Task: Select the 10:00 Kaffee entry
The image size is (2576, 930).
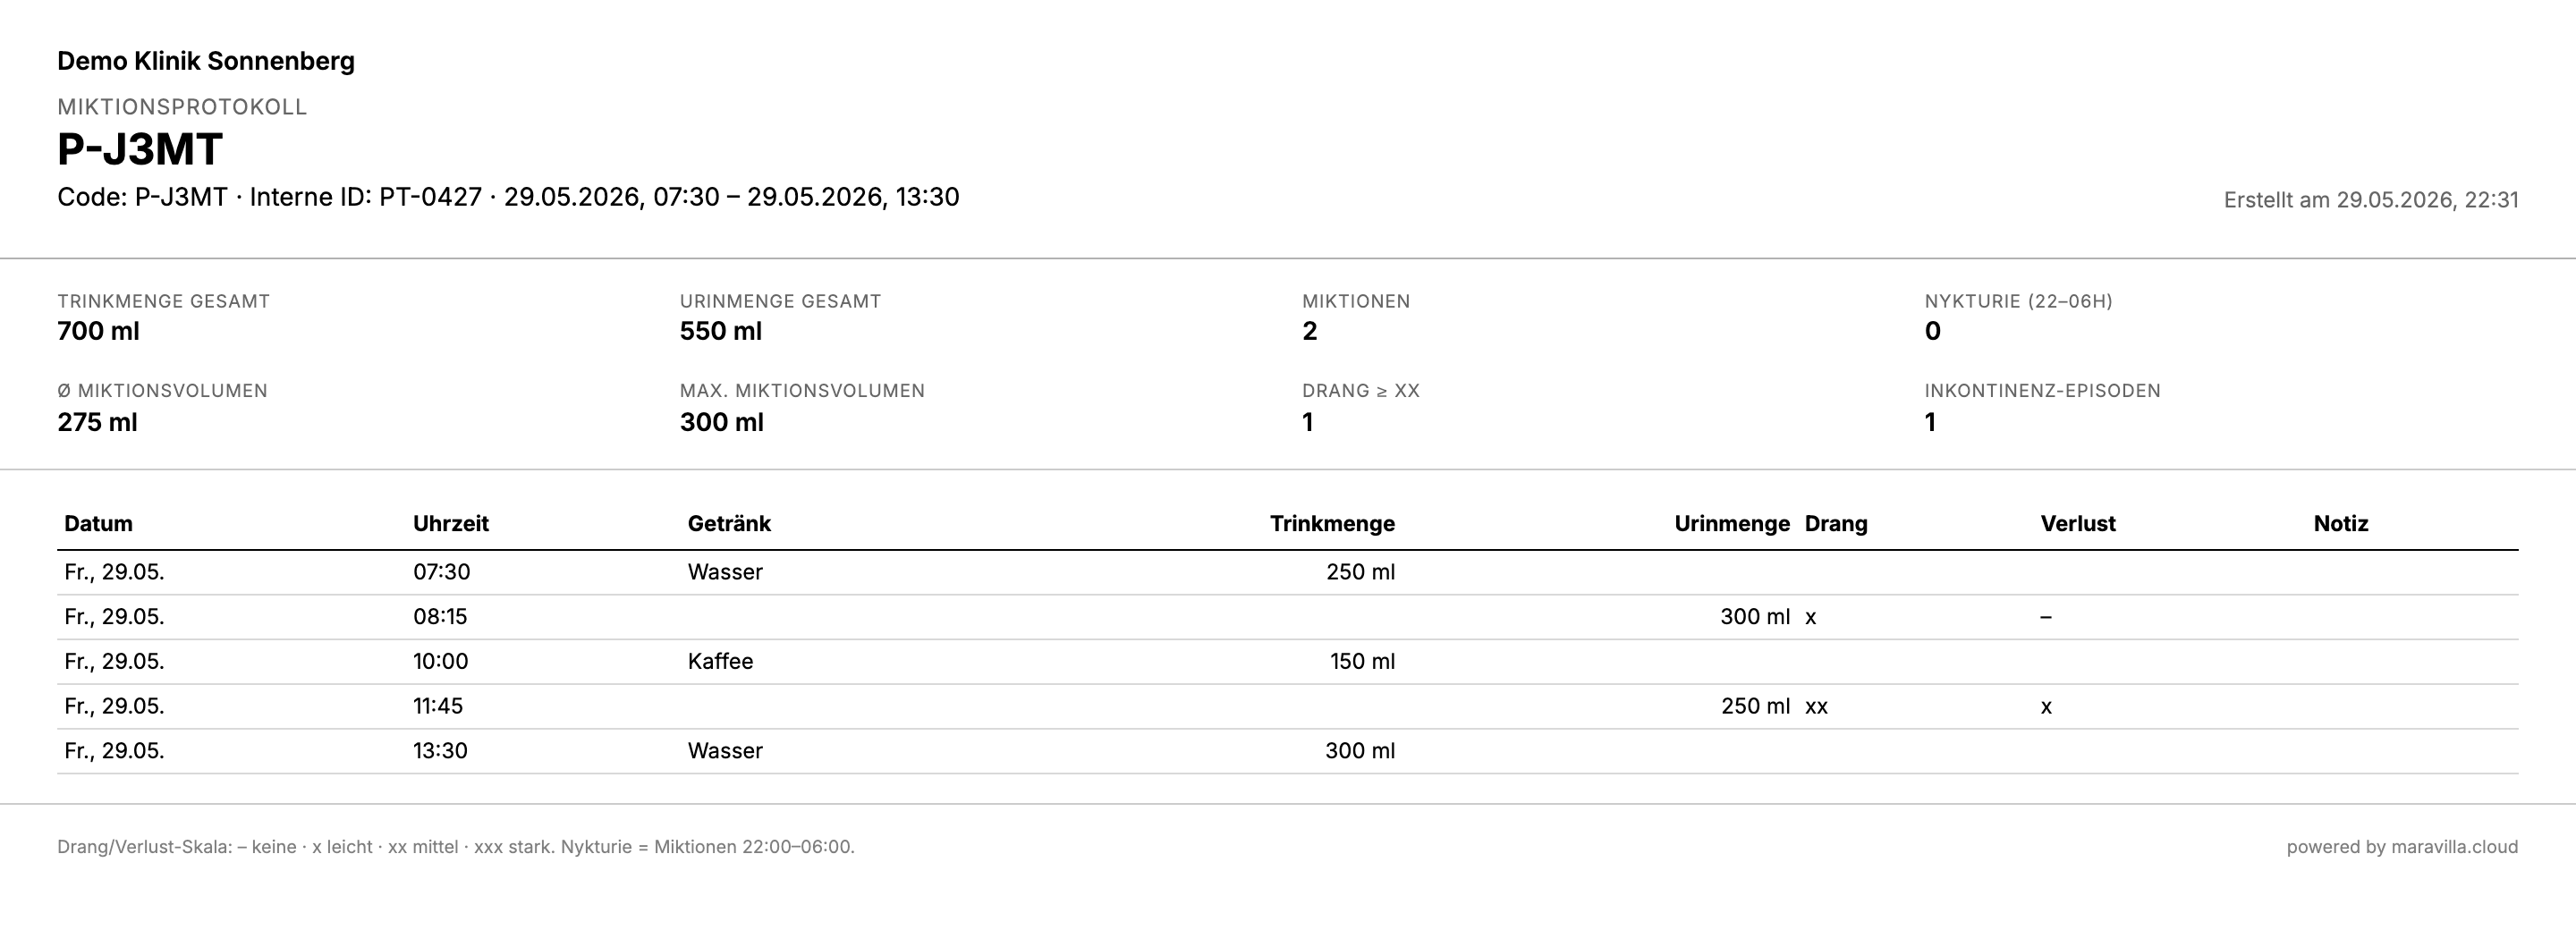Action: pos(1287,661)
